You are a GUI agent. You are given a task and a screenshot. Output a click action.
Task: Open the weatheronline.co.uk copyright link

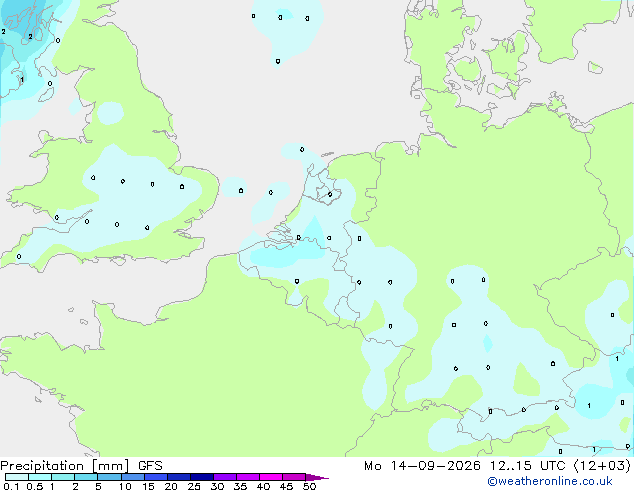click(550, 481)
